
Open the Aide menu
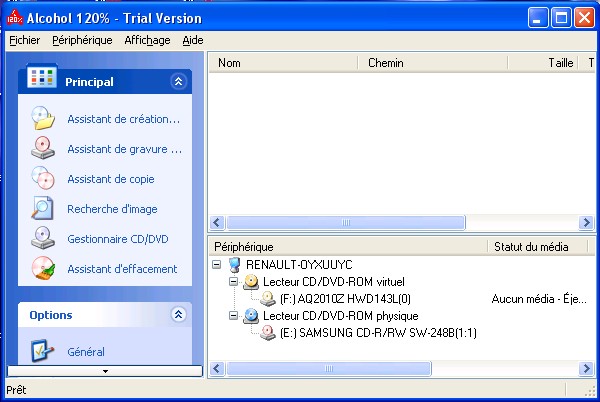pyautogui.click(x=193, y=40)
